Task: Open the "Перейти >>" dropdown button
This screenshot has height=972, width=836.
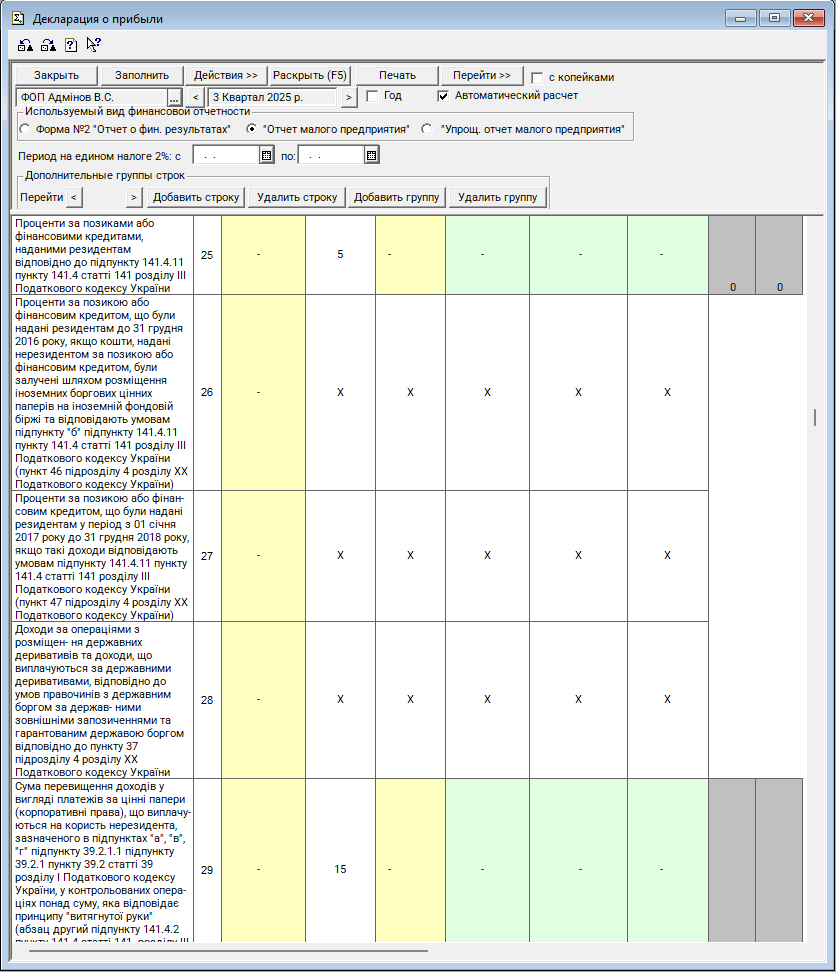Action: pos(482,76)
